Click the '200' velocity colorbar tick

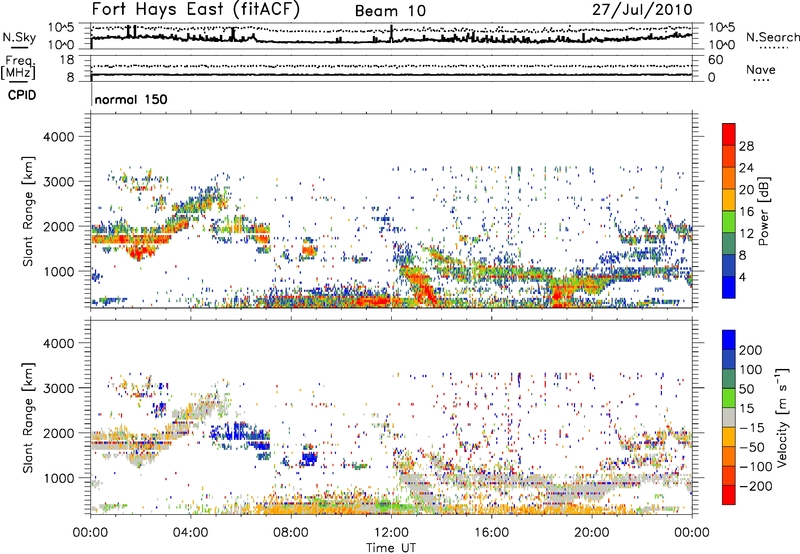(x=751, y=350)
